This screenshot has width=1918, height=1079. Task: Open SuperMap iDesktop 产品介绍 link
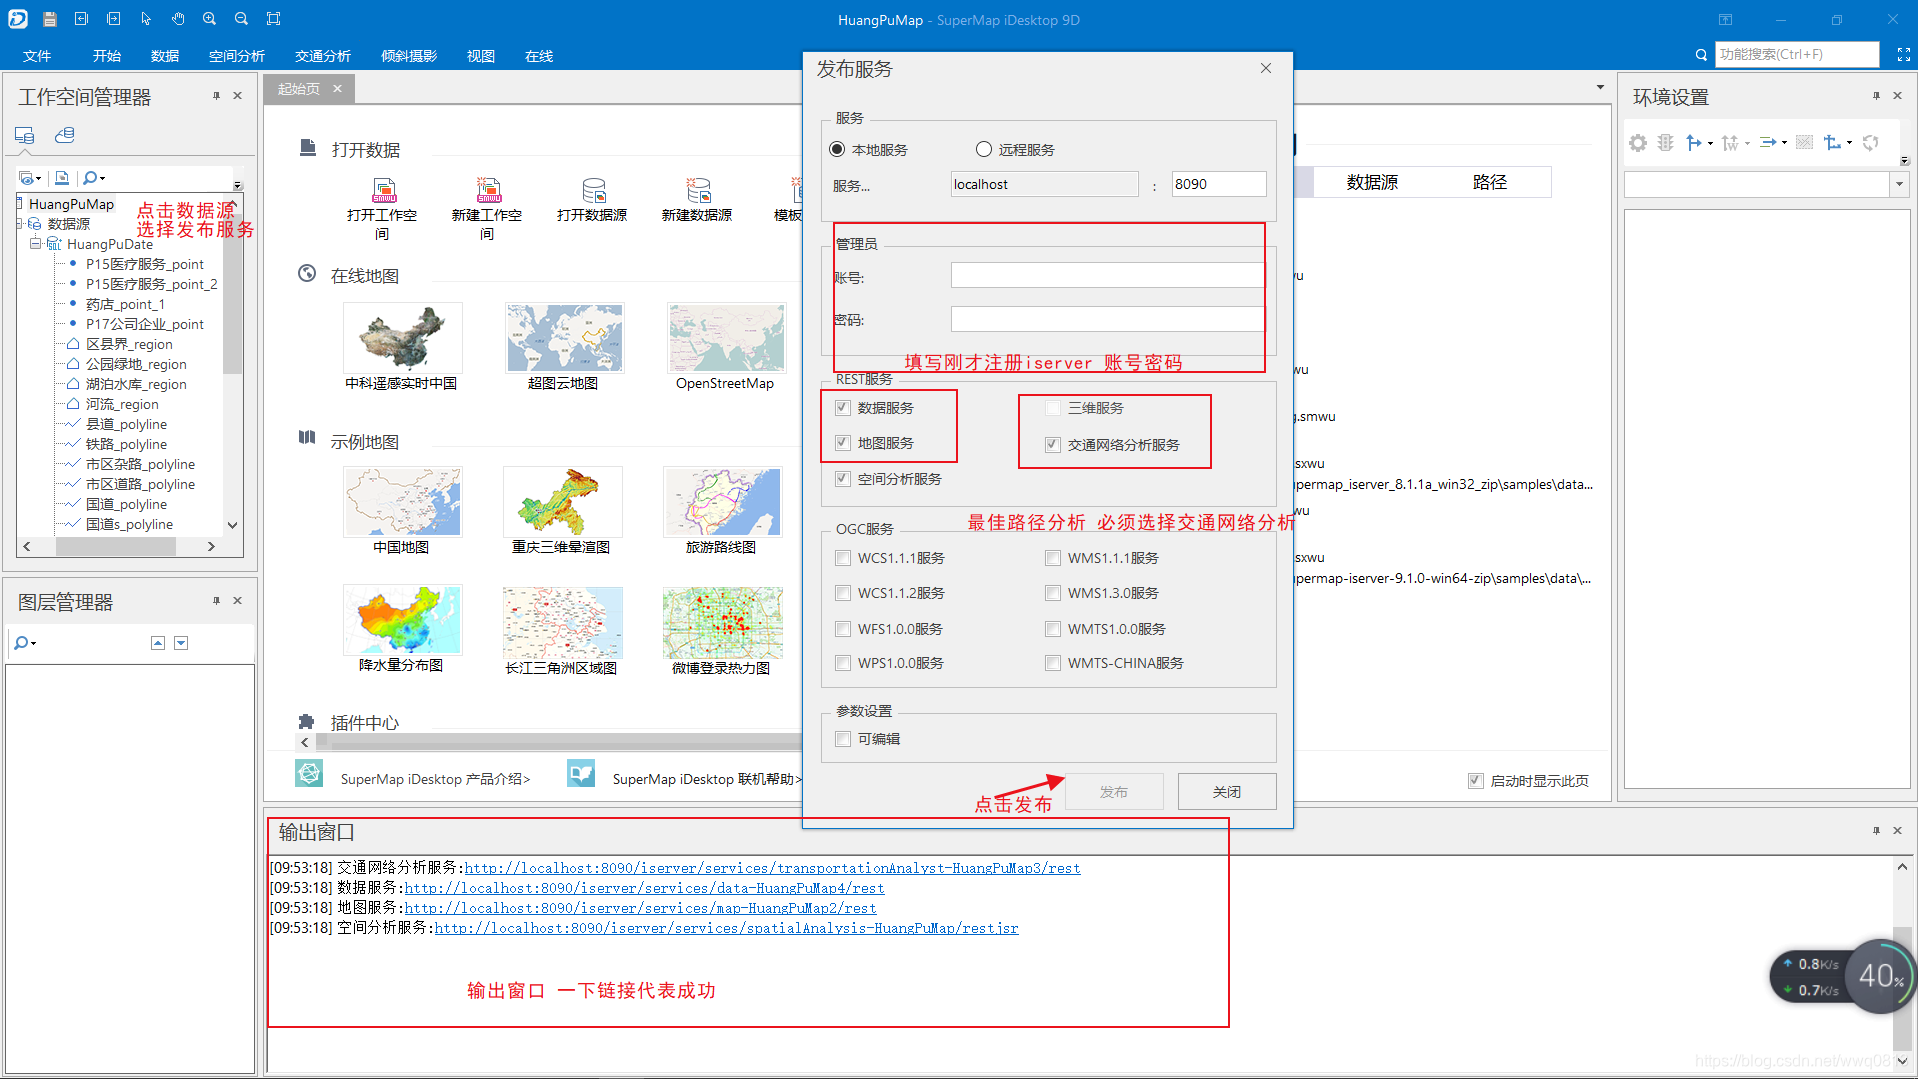pyautogui.click(x=435, y=779)
